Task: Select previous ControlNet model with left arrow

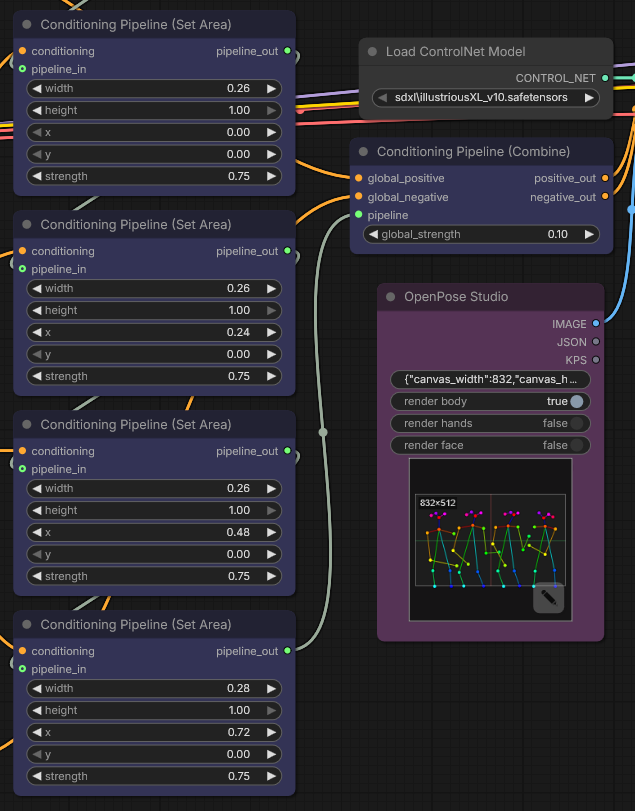Action: point(380,98)
